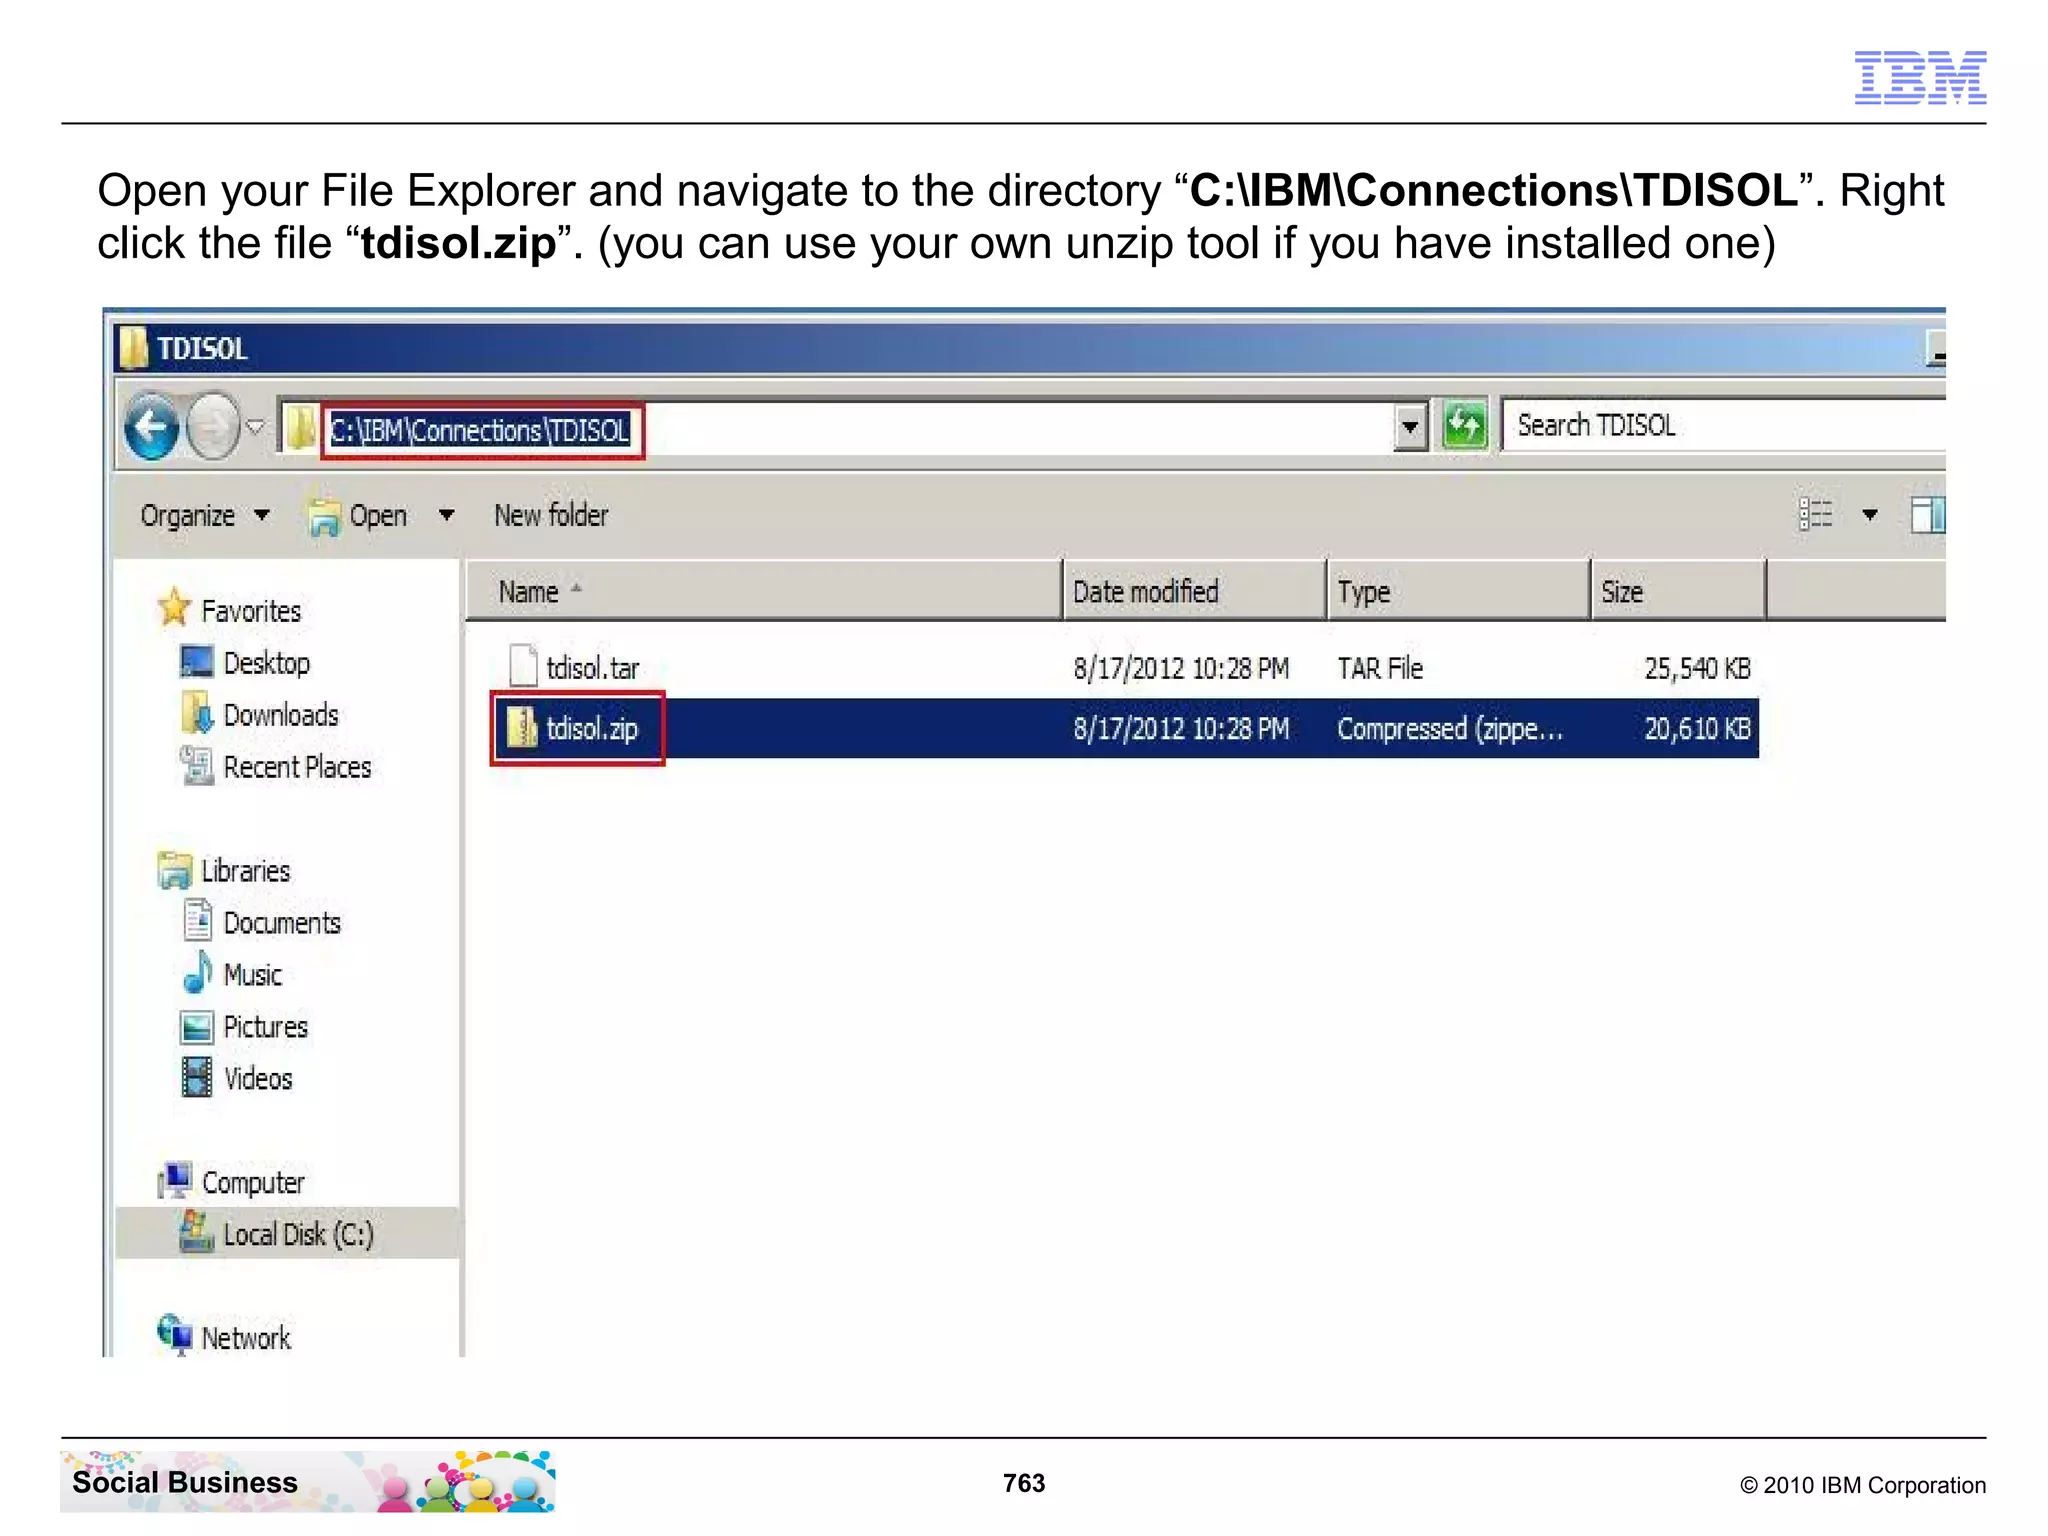Click the TDISOL window title folder icon

point(133,348)
